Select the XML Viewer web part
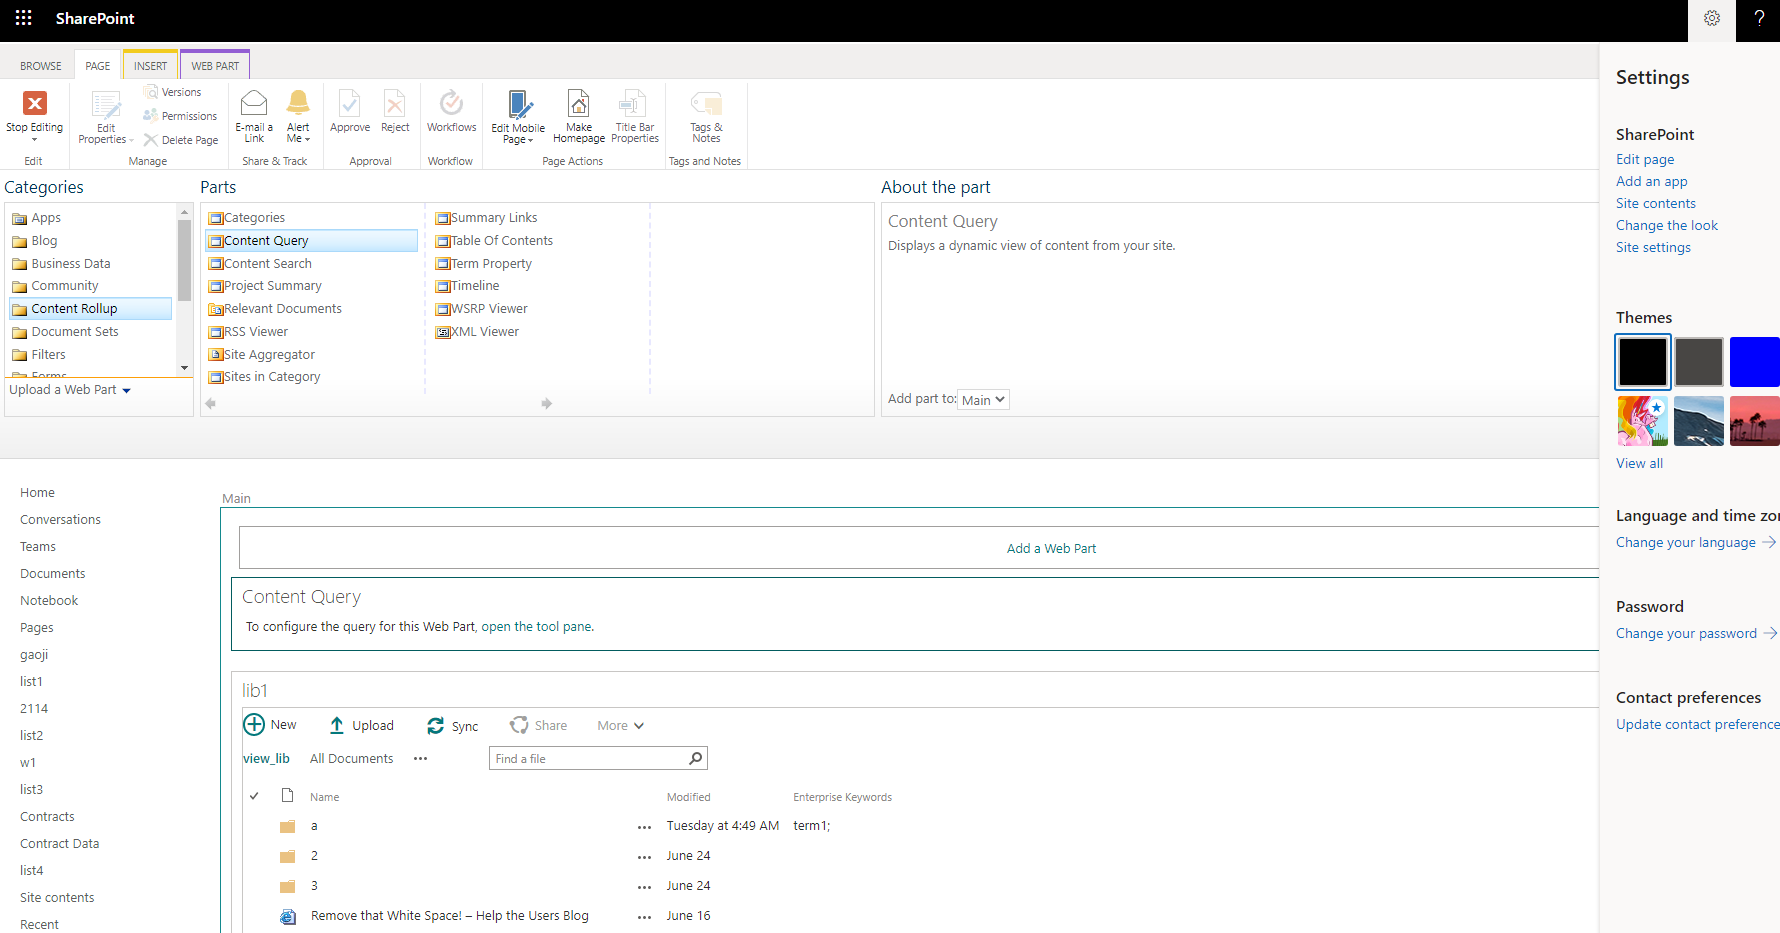1780x933 pixels. 485,332
